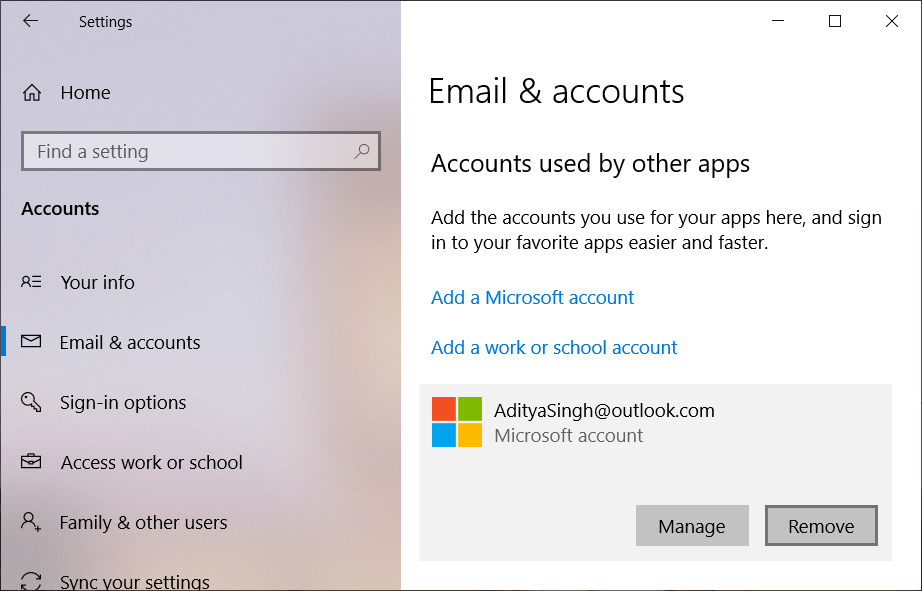Click the Microsoft logo beside the account
The image size is (922, 591).
click(x=457, y=422)
